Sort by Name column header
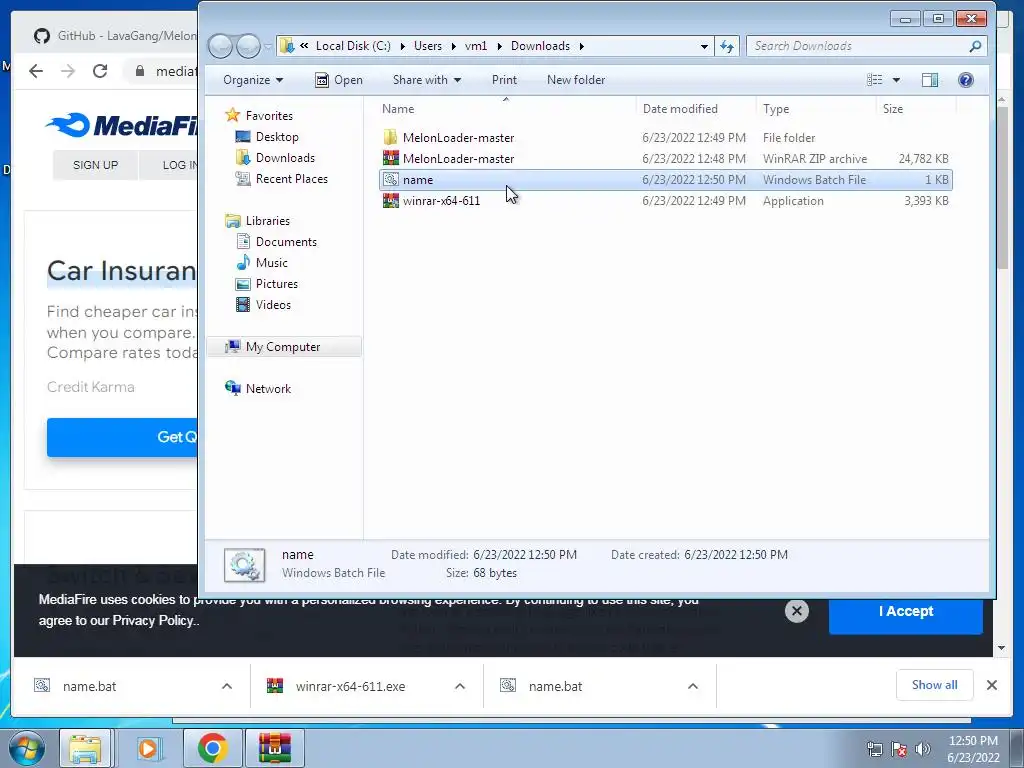 [505, 108]
